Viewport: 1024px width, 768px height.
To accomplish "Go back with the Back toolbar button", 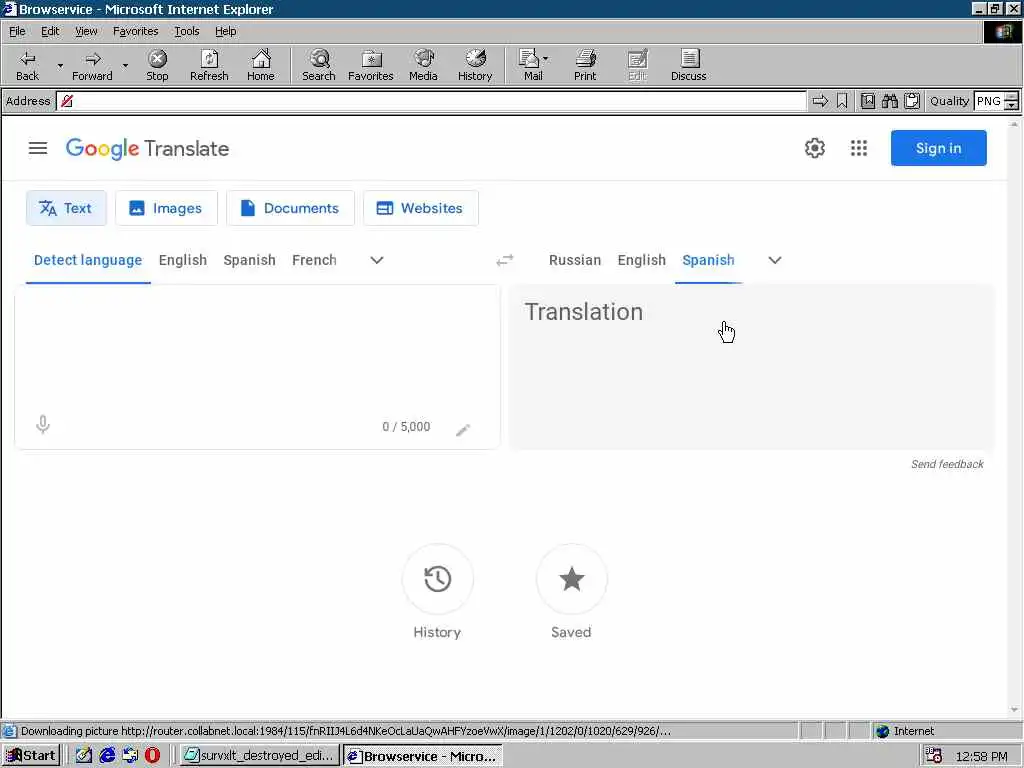I will pyautogui.click(x=27, y=65).
